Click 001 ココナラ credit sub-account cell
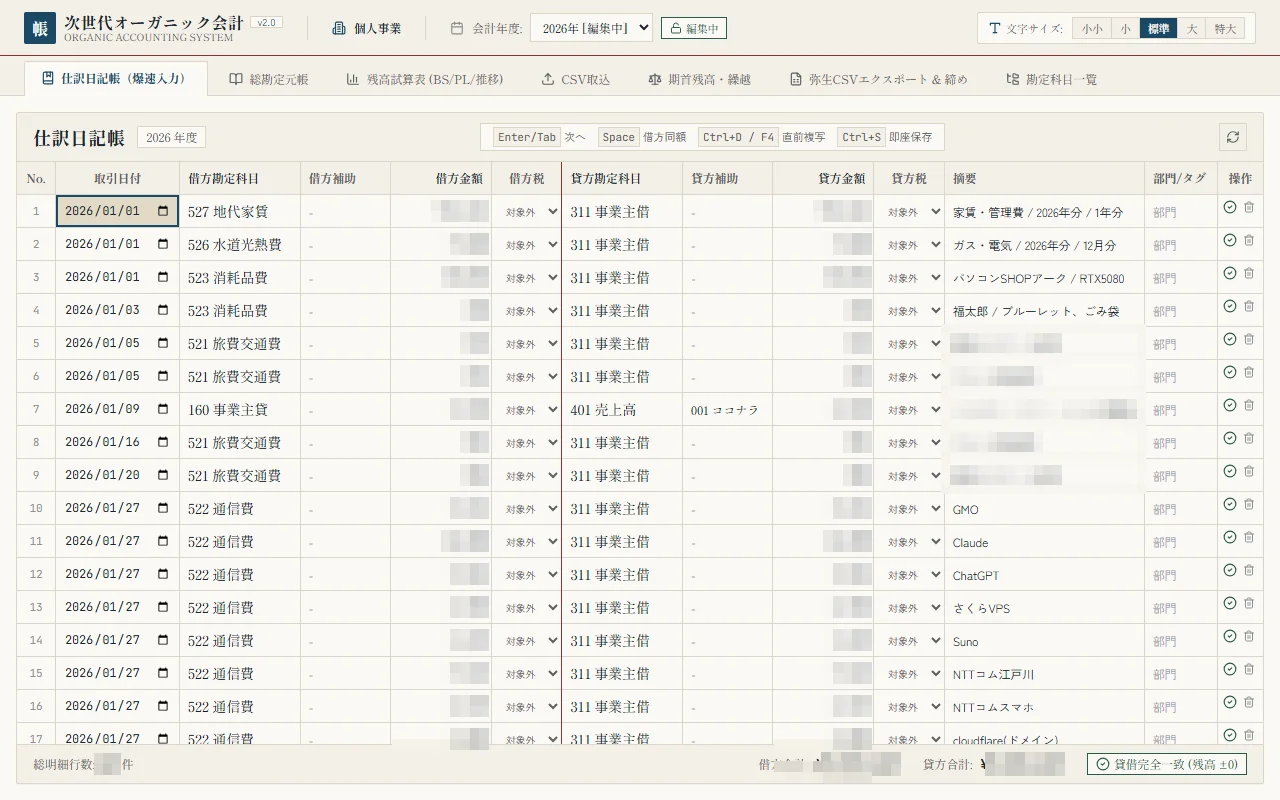The height and width of the screenshot is (800, 1280). click(728, 410)
